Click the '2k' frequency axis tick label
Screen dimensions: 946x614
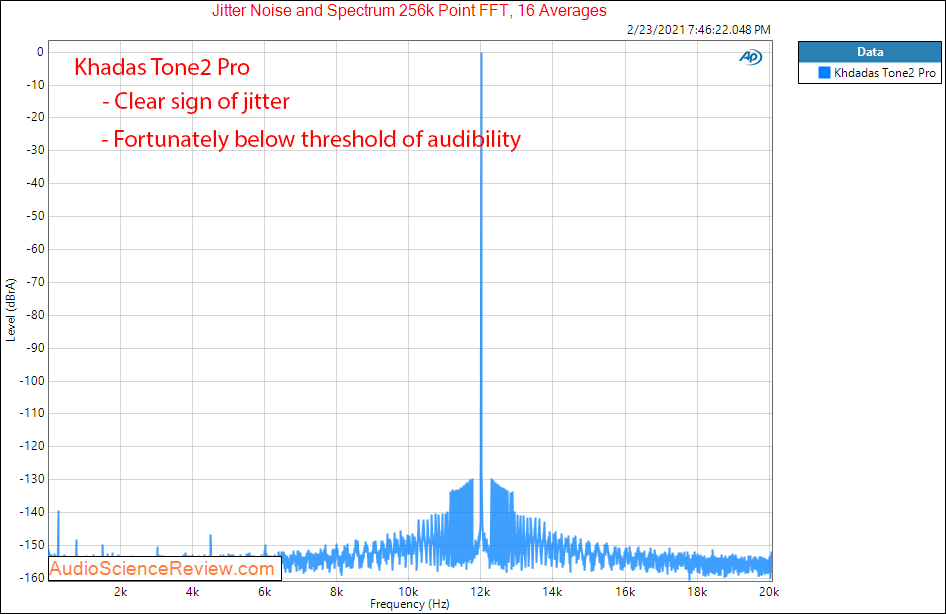[x=121, y=592]
